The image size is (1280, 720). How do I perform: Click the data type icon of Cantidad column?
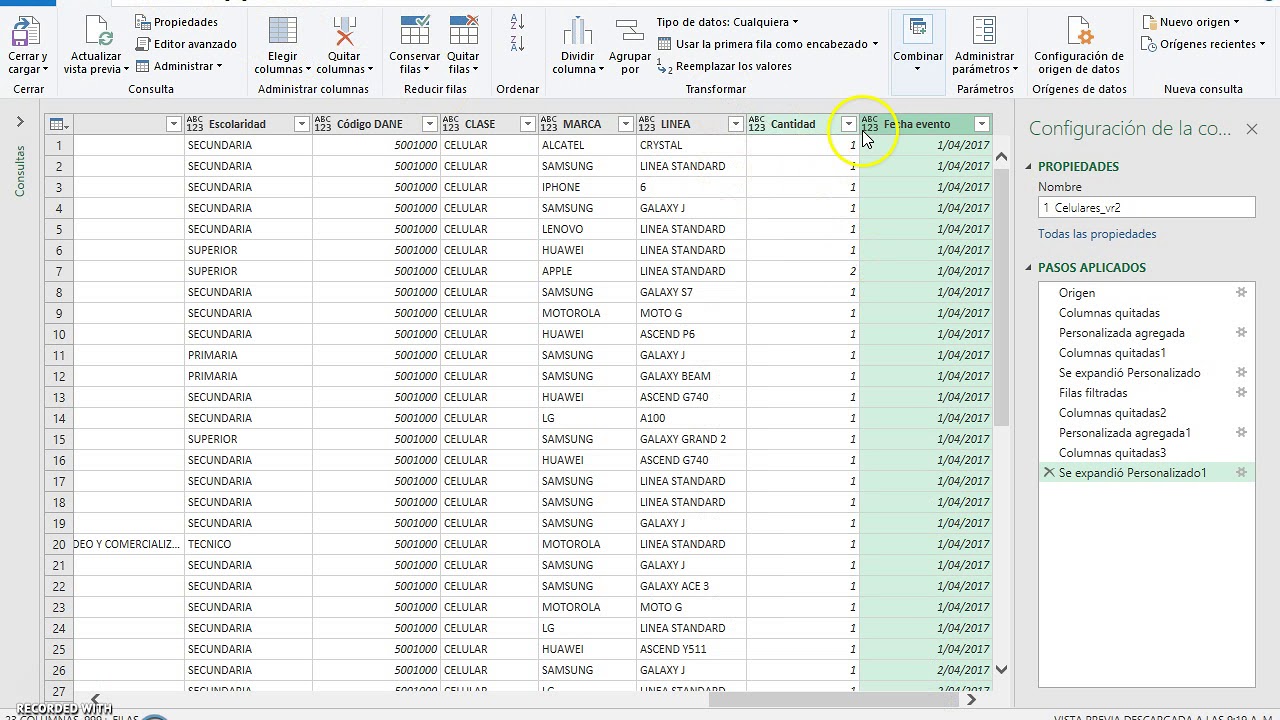757,124
